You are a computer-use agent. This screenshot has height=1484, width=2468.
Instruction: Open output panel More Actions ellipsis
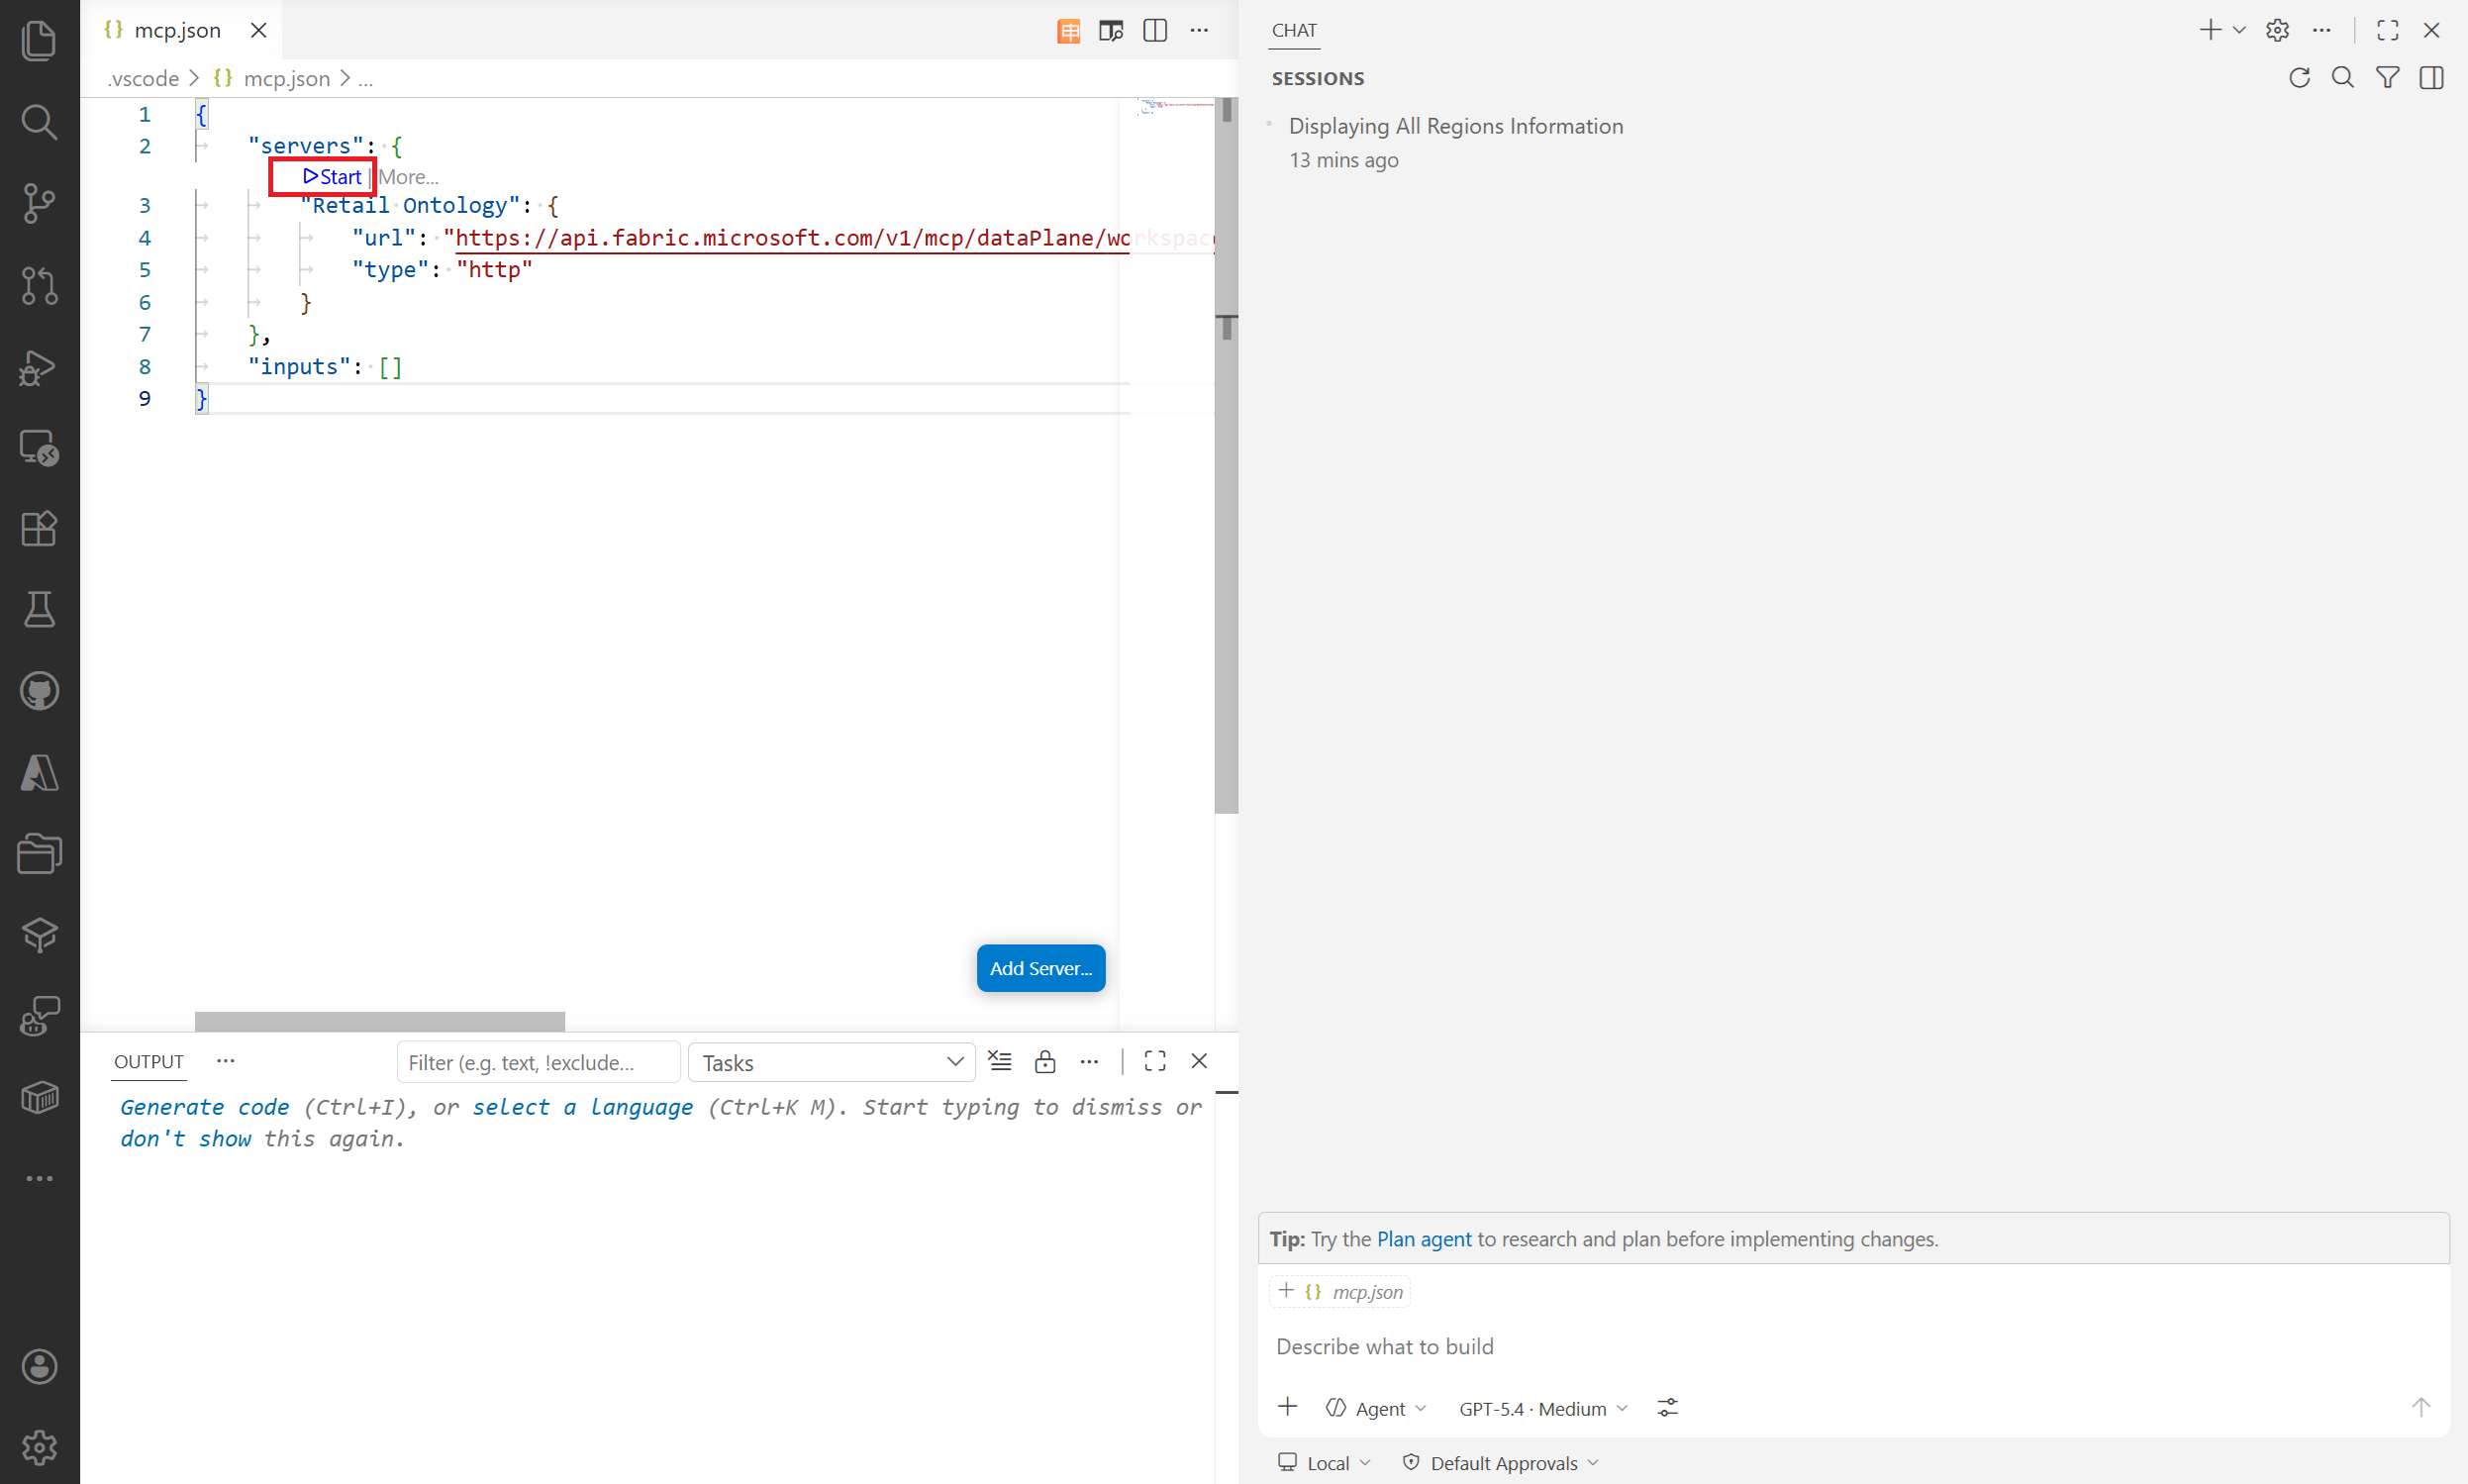click(x=1089, y=1061)
